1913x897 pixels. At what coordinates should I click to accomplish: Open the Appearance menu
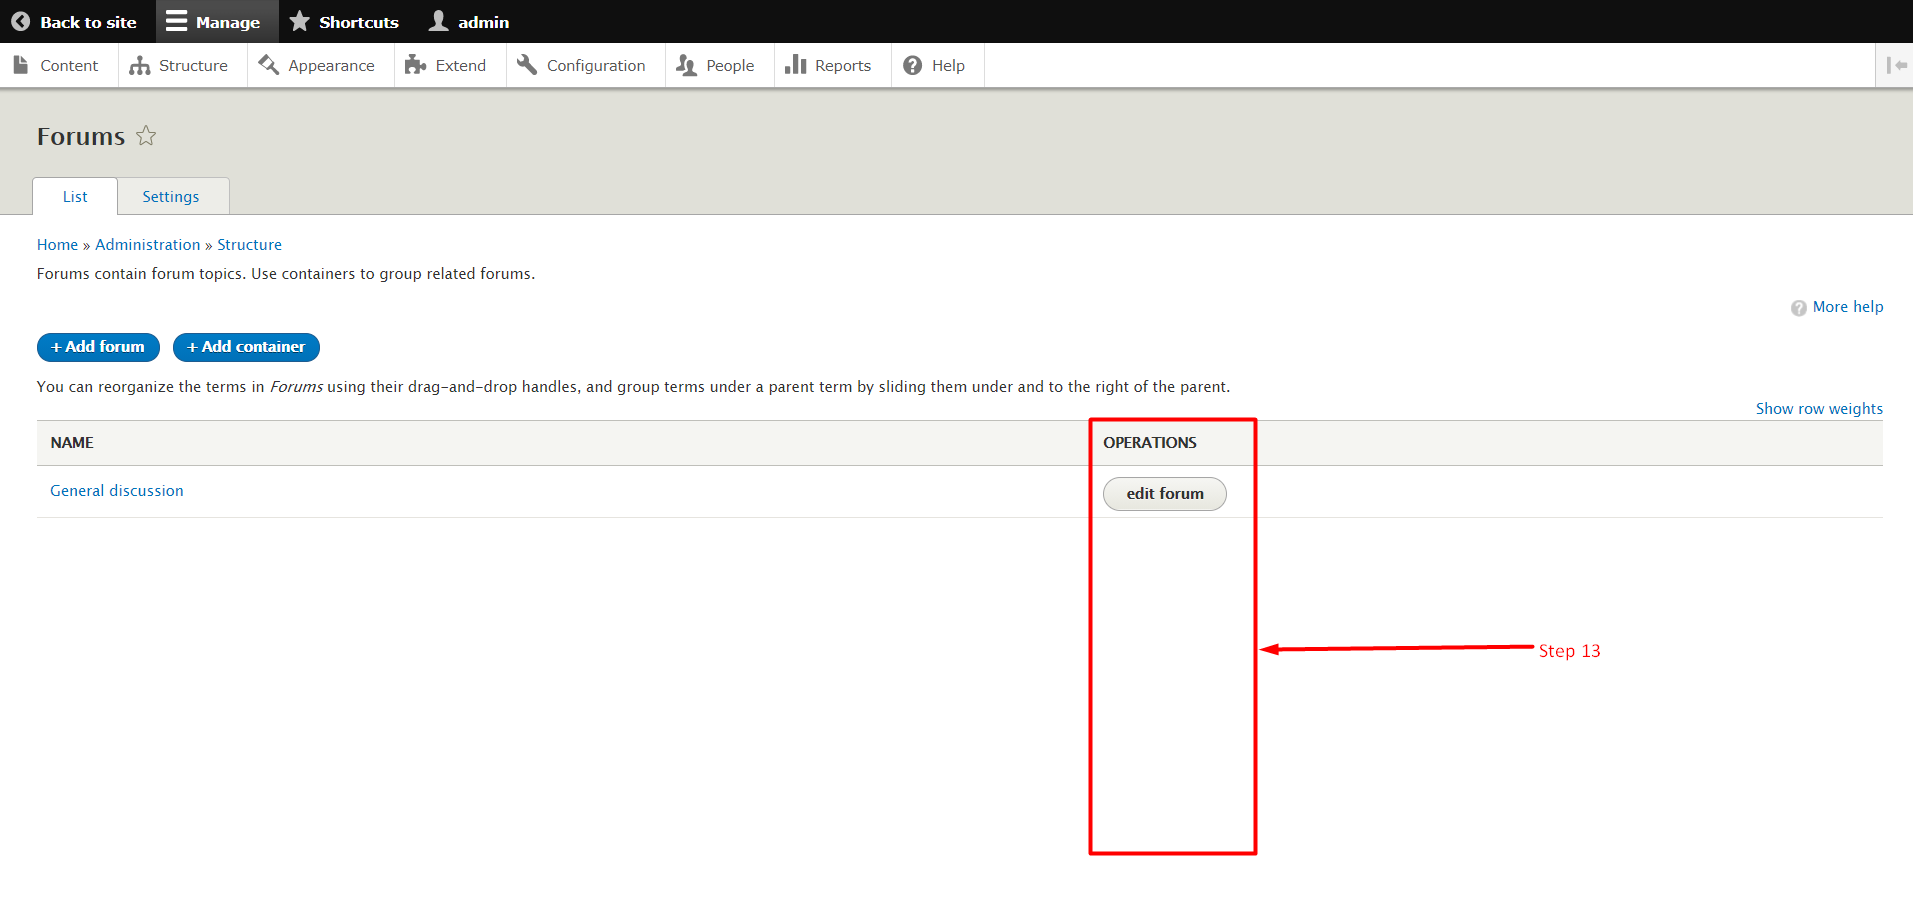pyautogui.click(x=318, y=65)
